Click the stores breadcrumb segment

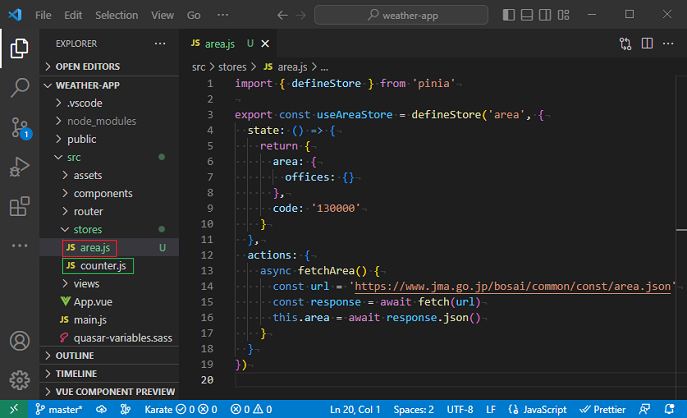click(x=232, y=67)
